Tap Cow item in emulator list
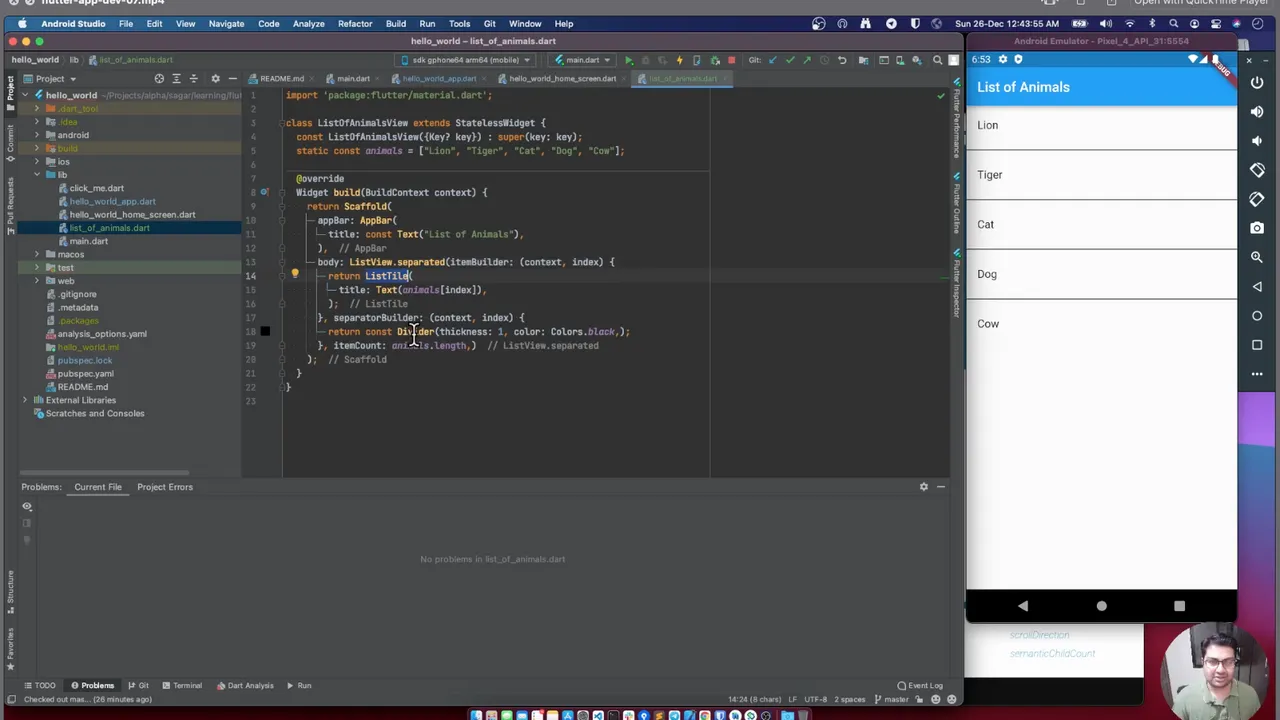This screenshot has height=720, width=1280. point(1101,324)
